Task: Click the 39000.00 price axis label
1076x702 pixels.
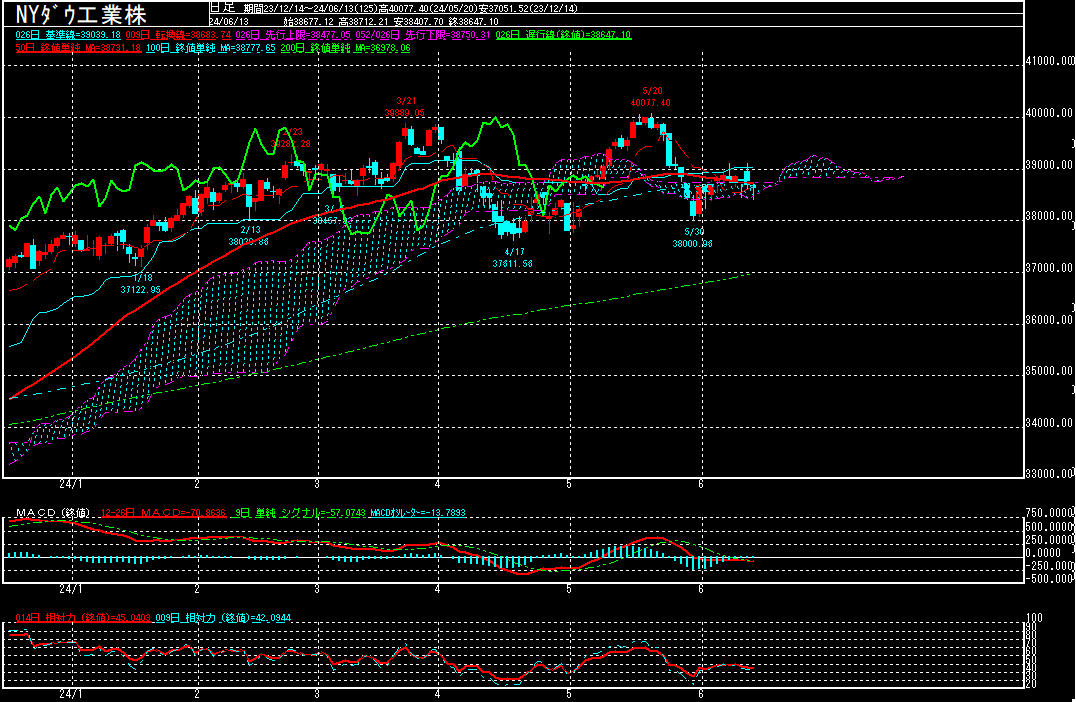Action: pyautogui.click(x=1050, y=165)
